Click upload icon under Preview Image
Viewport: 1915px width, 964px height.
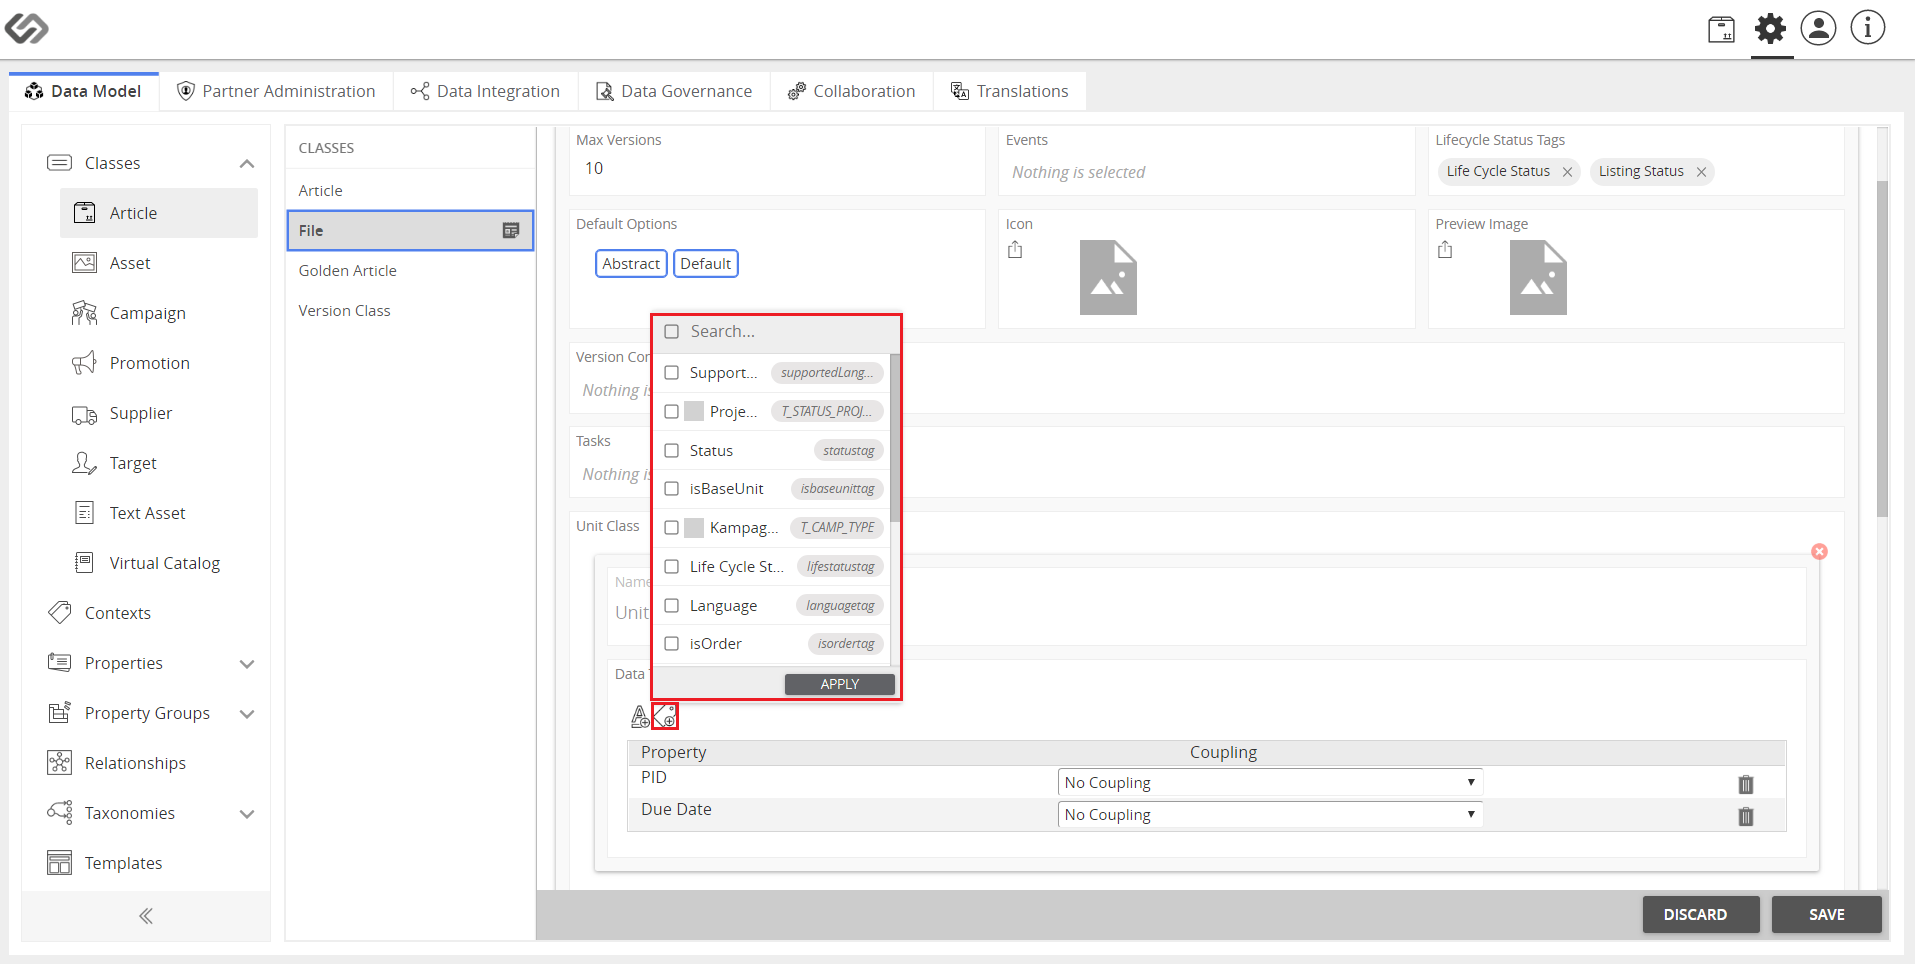pos(1445,250)
